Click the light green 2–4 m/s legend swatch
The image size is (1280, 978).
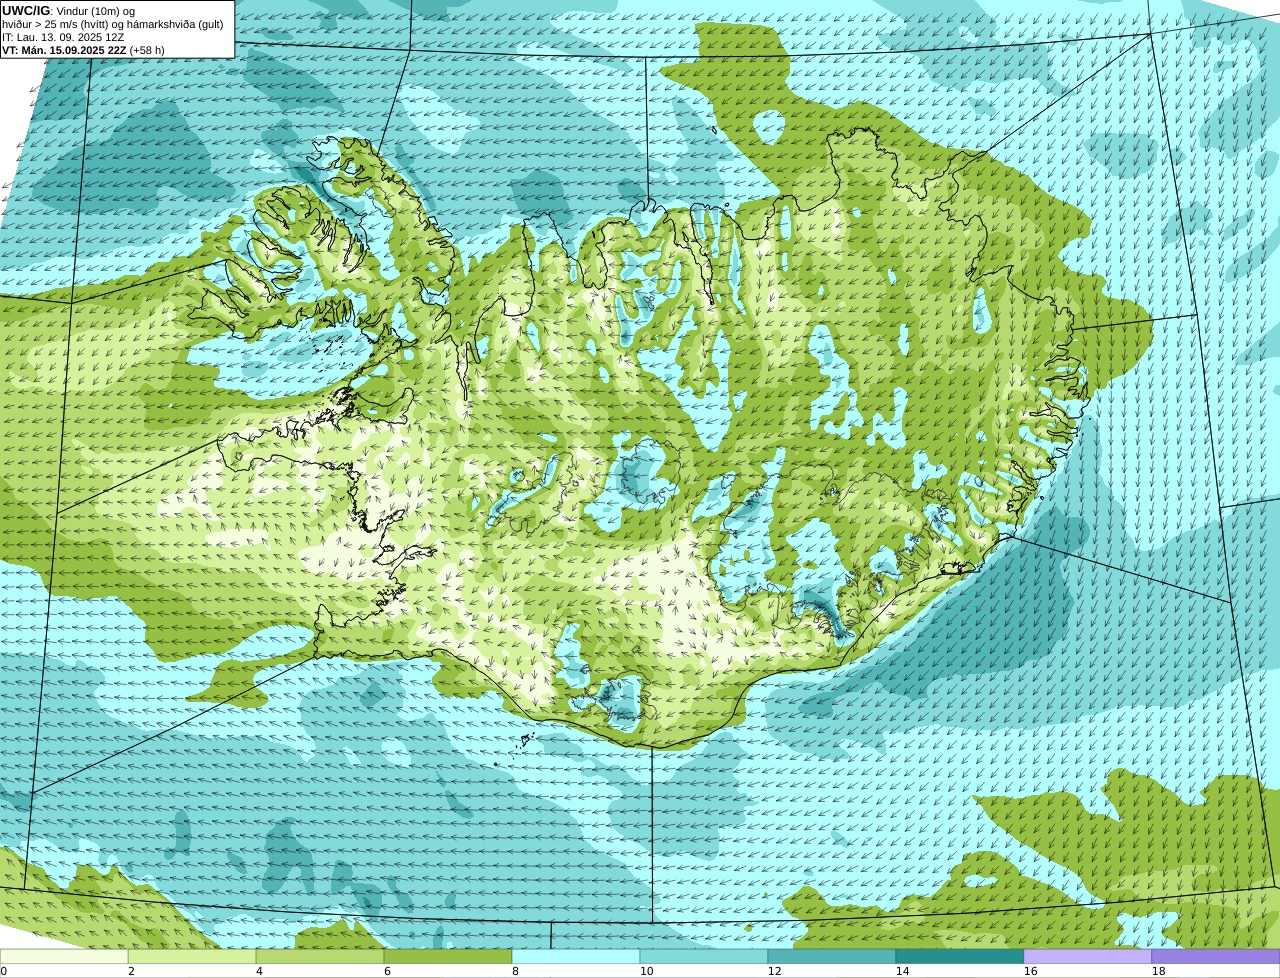pyautogui.click(x=192, y=957)
